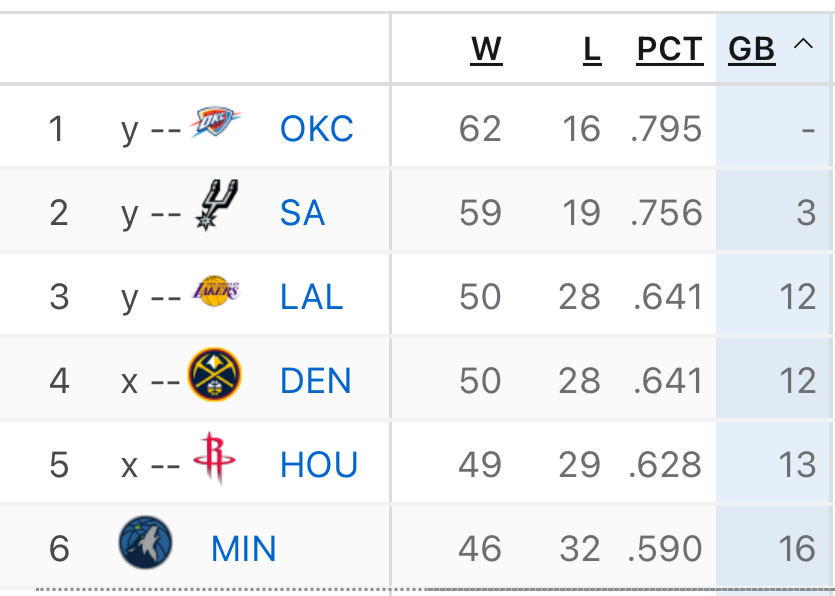Viewport: 835px width, 596px height.
Task: Click the Los Angeles Lakers logo
Action: (x=216, y=291)
